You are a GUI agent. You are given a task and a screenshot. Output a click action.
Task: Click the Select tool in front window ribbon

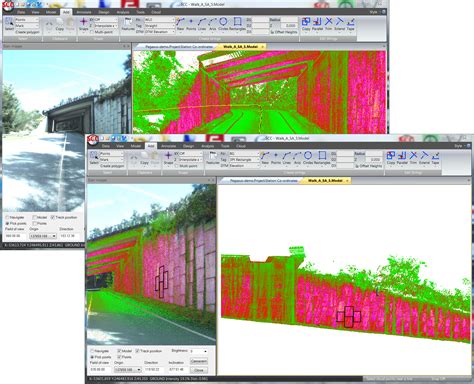tap(94, 158)
